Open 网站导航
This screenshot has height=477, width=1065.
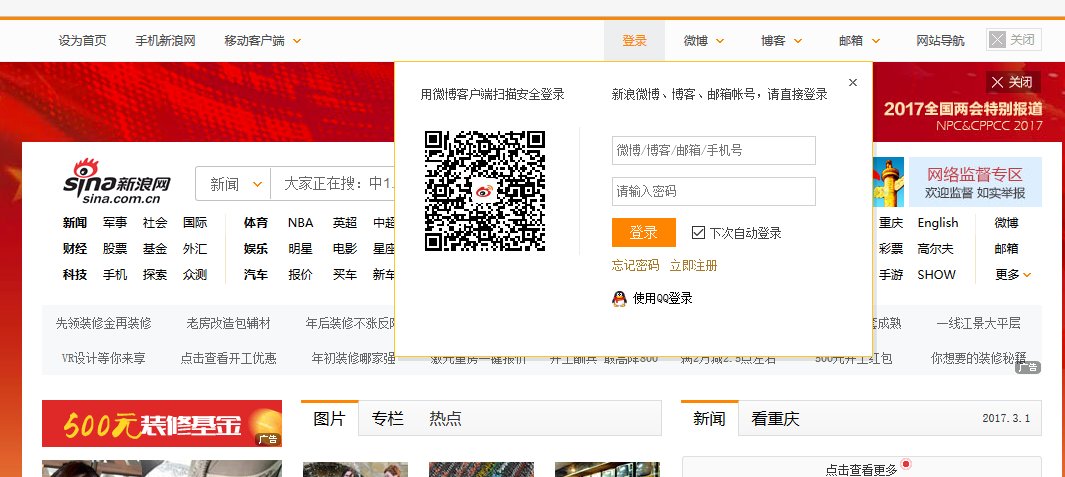[x=940, y=41]
